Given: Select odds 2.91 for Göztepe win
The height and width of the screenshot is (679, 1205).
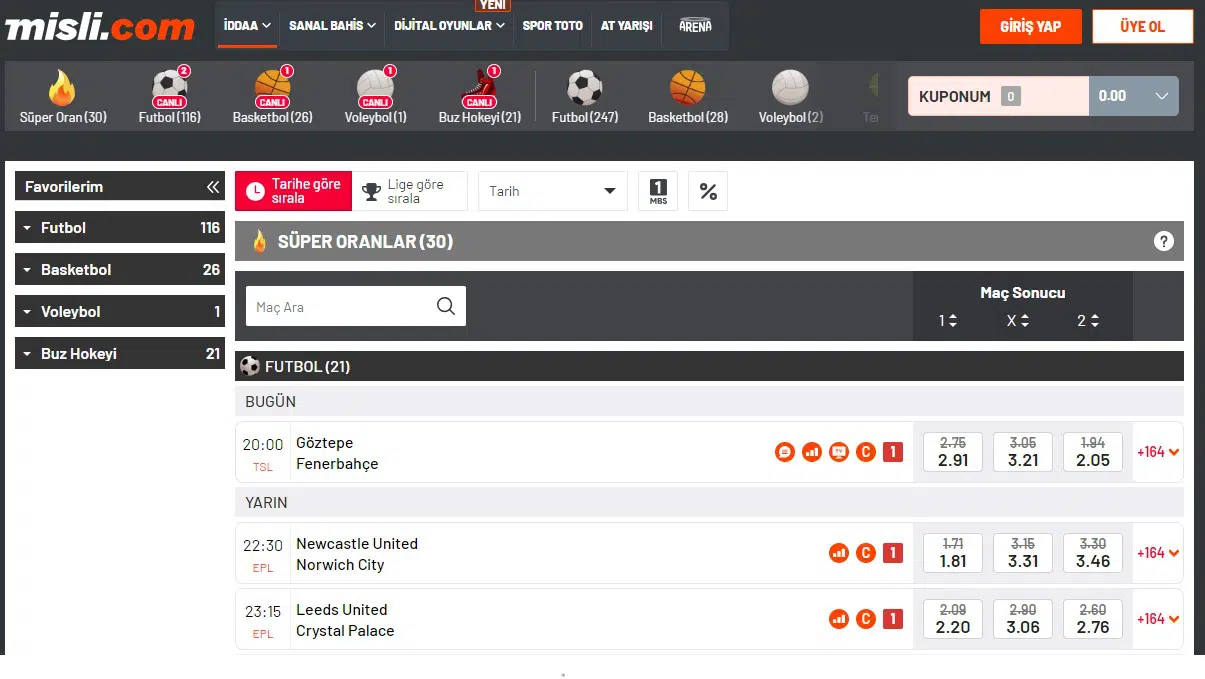Looking at the screenshot, I should point(952,452).
